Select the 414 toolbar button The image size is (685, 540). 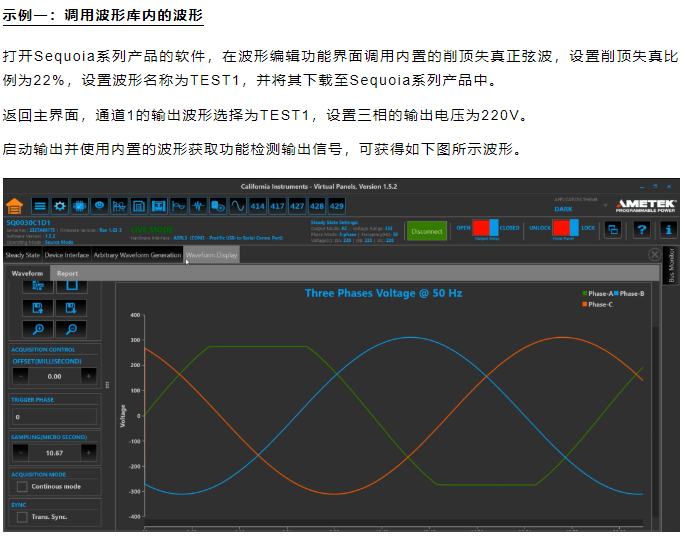pyautogui.click(x=258, y=205)
